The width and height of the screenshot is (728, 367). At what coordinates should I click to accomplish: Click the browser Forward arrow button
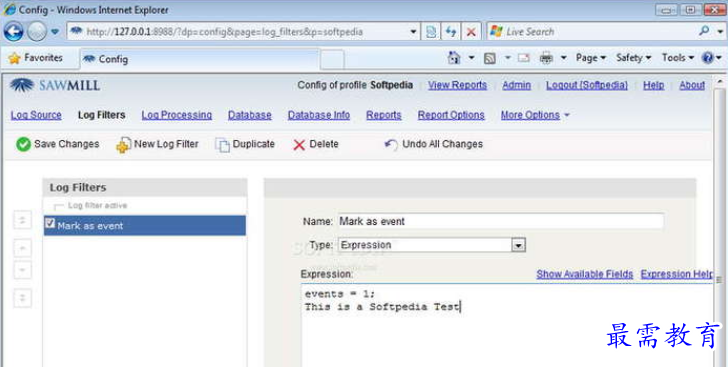click(37, 32)
